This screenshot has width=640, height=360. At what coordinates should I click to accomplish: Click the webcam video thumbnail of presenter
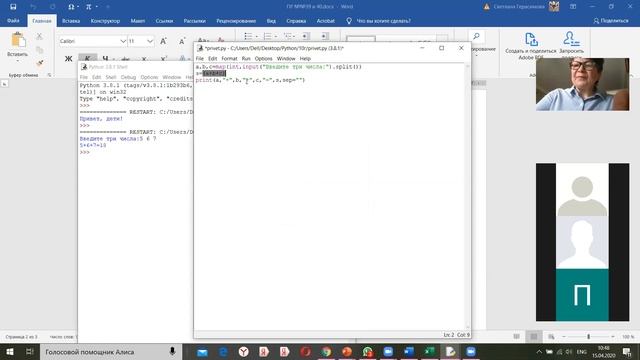[x=582, y=84]
